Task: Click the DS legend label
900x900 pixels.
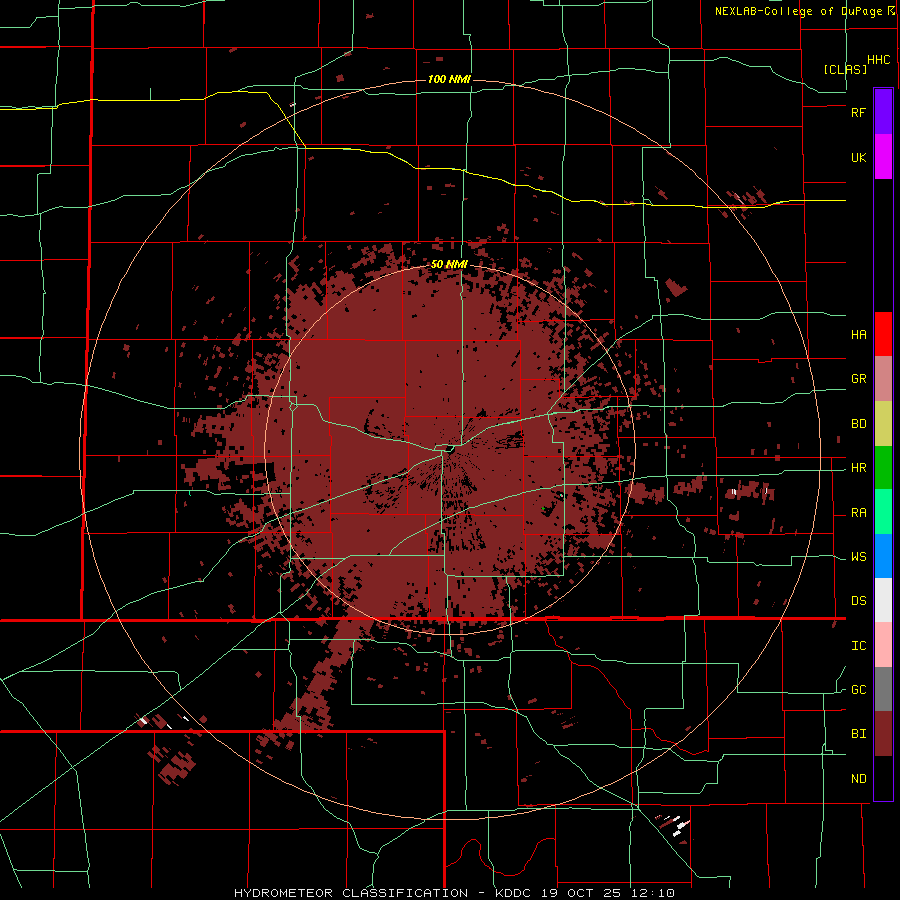Action: point(858,601)
